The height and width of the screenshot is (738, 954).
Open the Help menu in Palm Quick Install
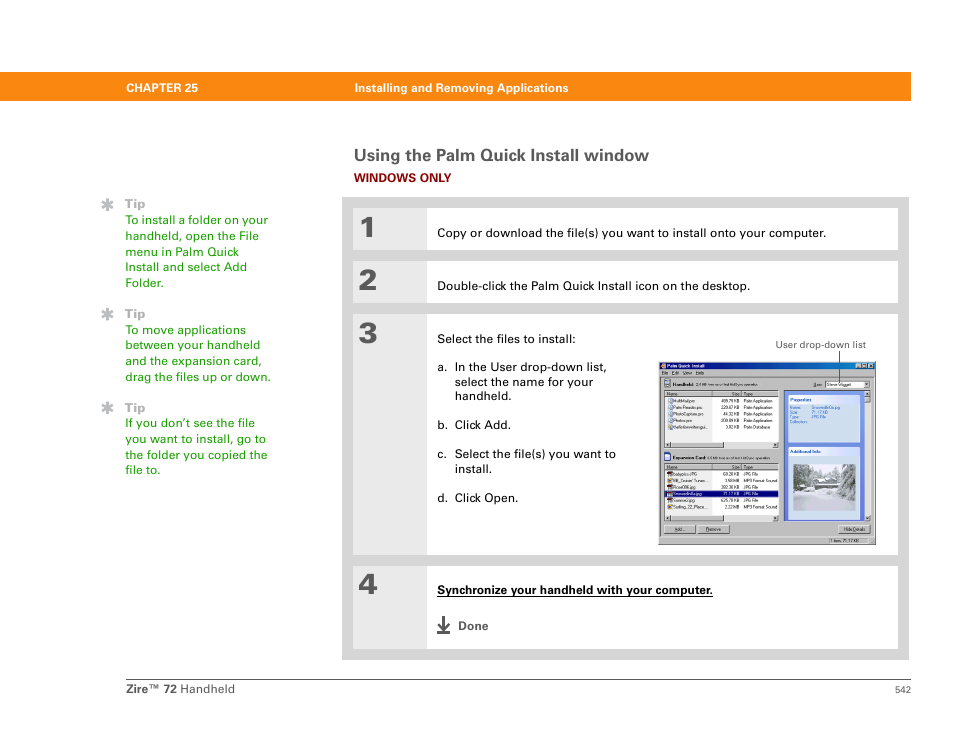pos(700,373)
